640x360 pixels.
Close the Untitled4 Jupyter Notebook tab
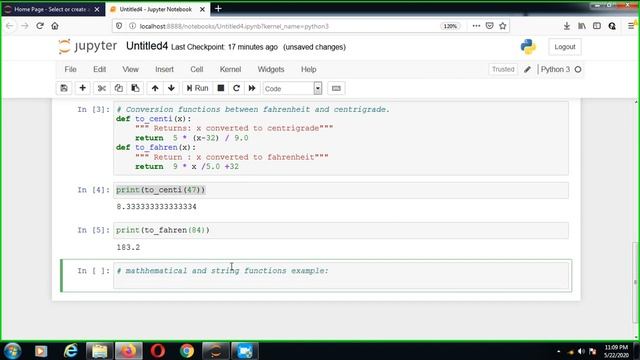(x=202, y=9)
